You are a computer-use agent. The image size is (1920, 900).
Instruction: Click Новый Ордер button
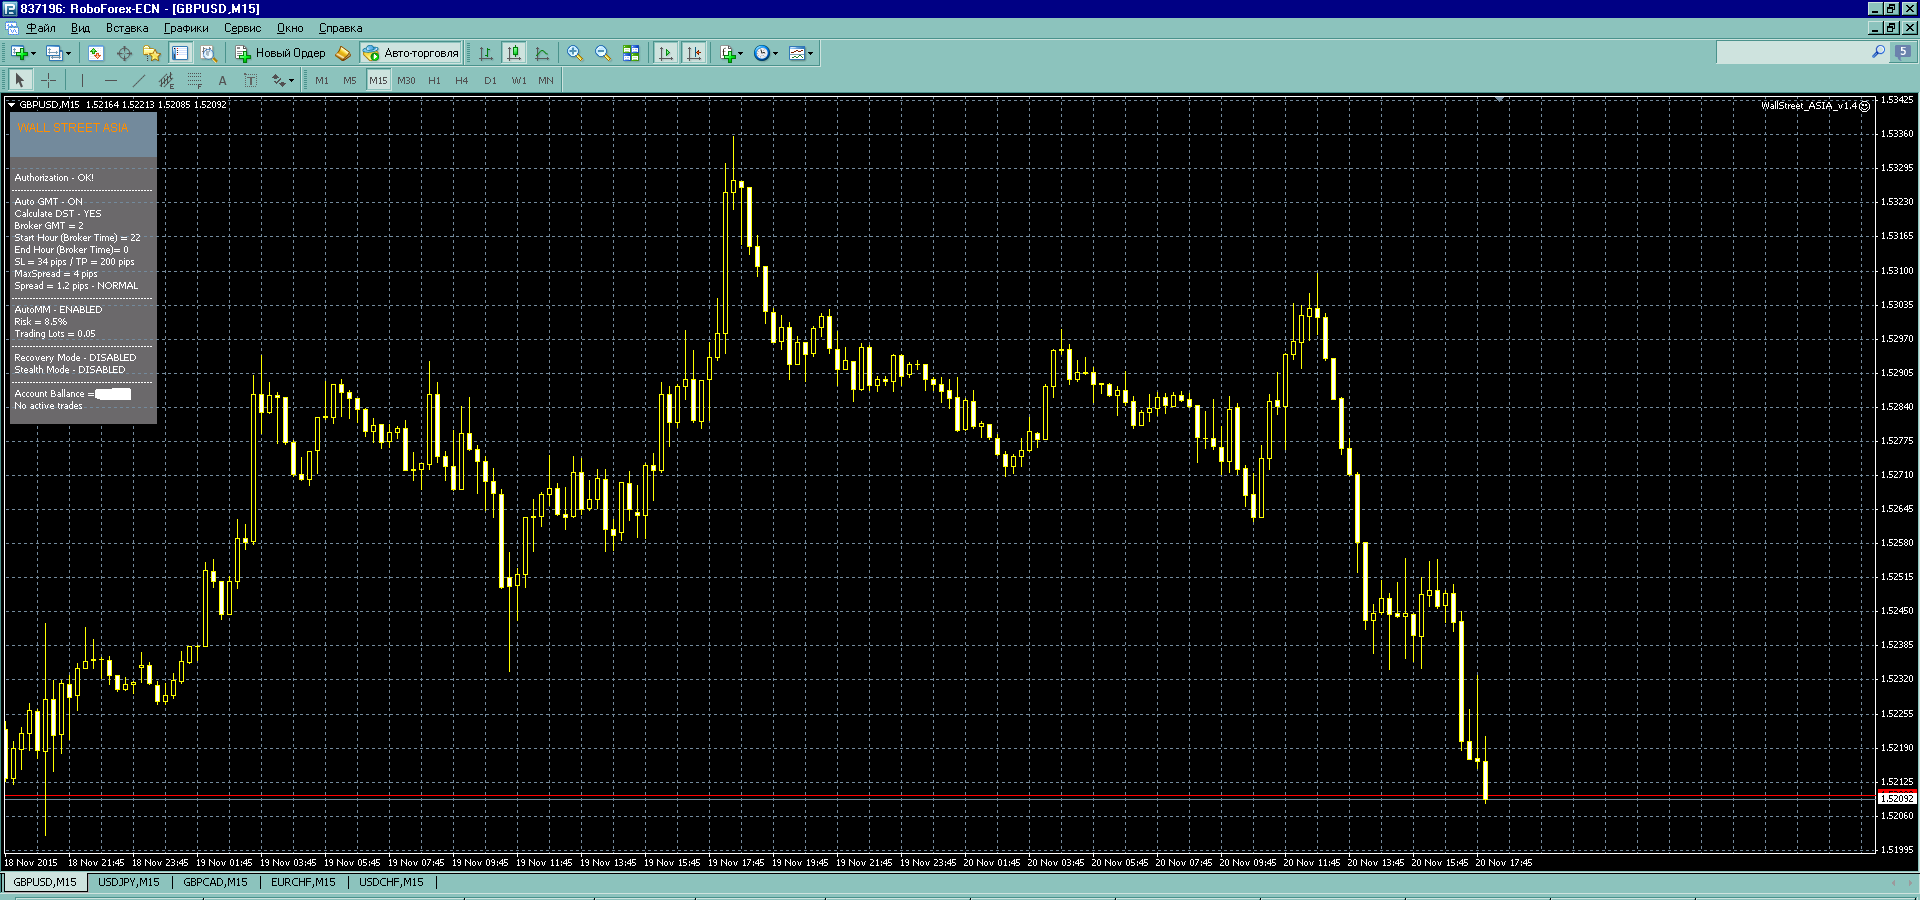(x=280, y=53)
